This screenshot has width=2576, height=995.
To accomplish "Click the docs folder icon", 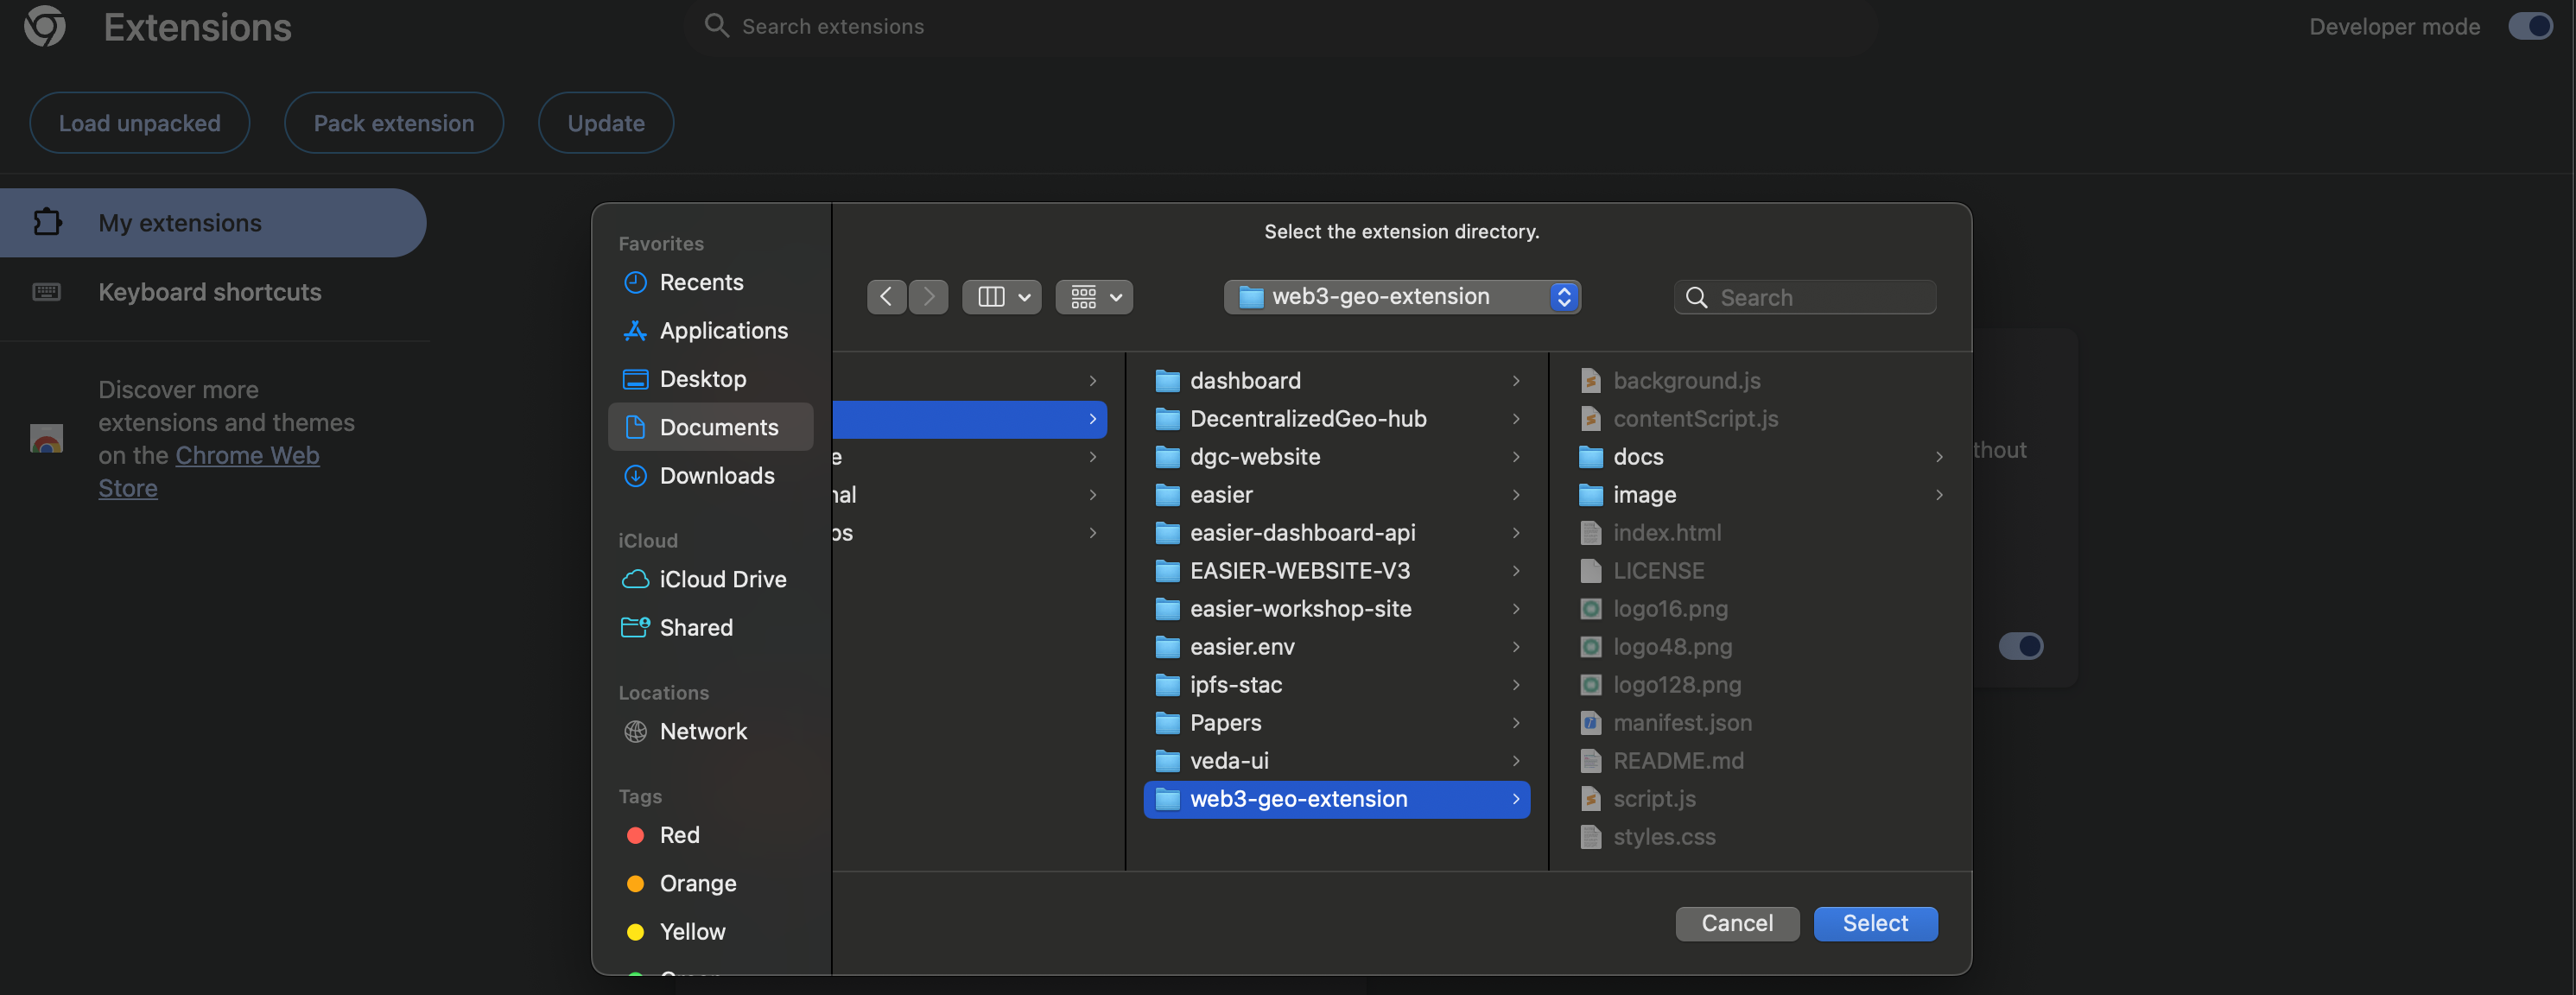I will point(1590,457).
